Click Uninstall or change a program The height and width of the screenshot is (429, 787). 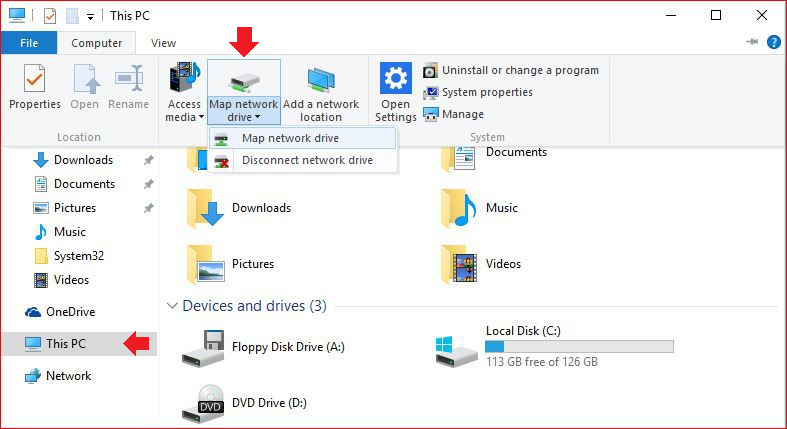[x=510, y=70]
